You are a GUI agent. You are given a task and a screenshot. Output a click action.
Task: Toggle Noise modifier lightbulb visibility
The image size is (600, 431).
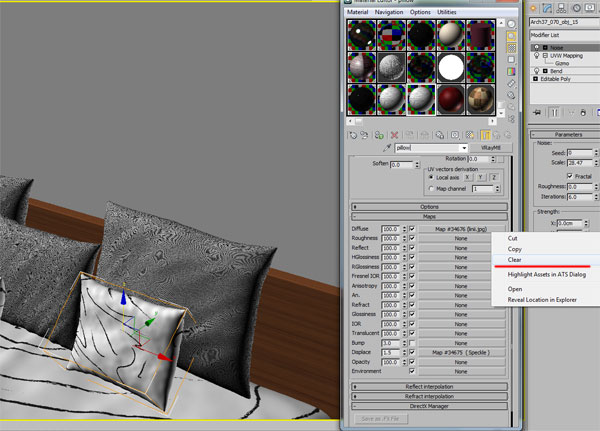(x=536, y=47)
